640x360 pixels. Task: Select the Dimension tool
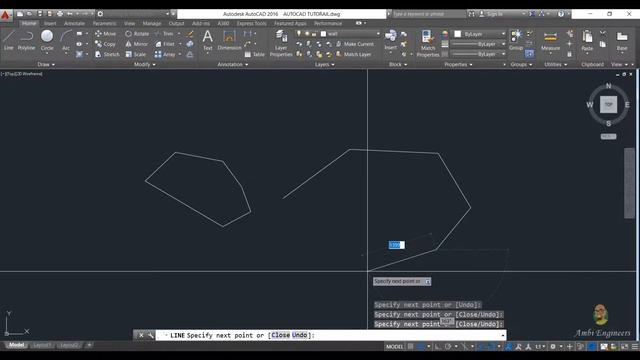click(x=229, y=40)
